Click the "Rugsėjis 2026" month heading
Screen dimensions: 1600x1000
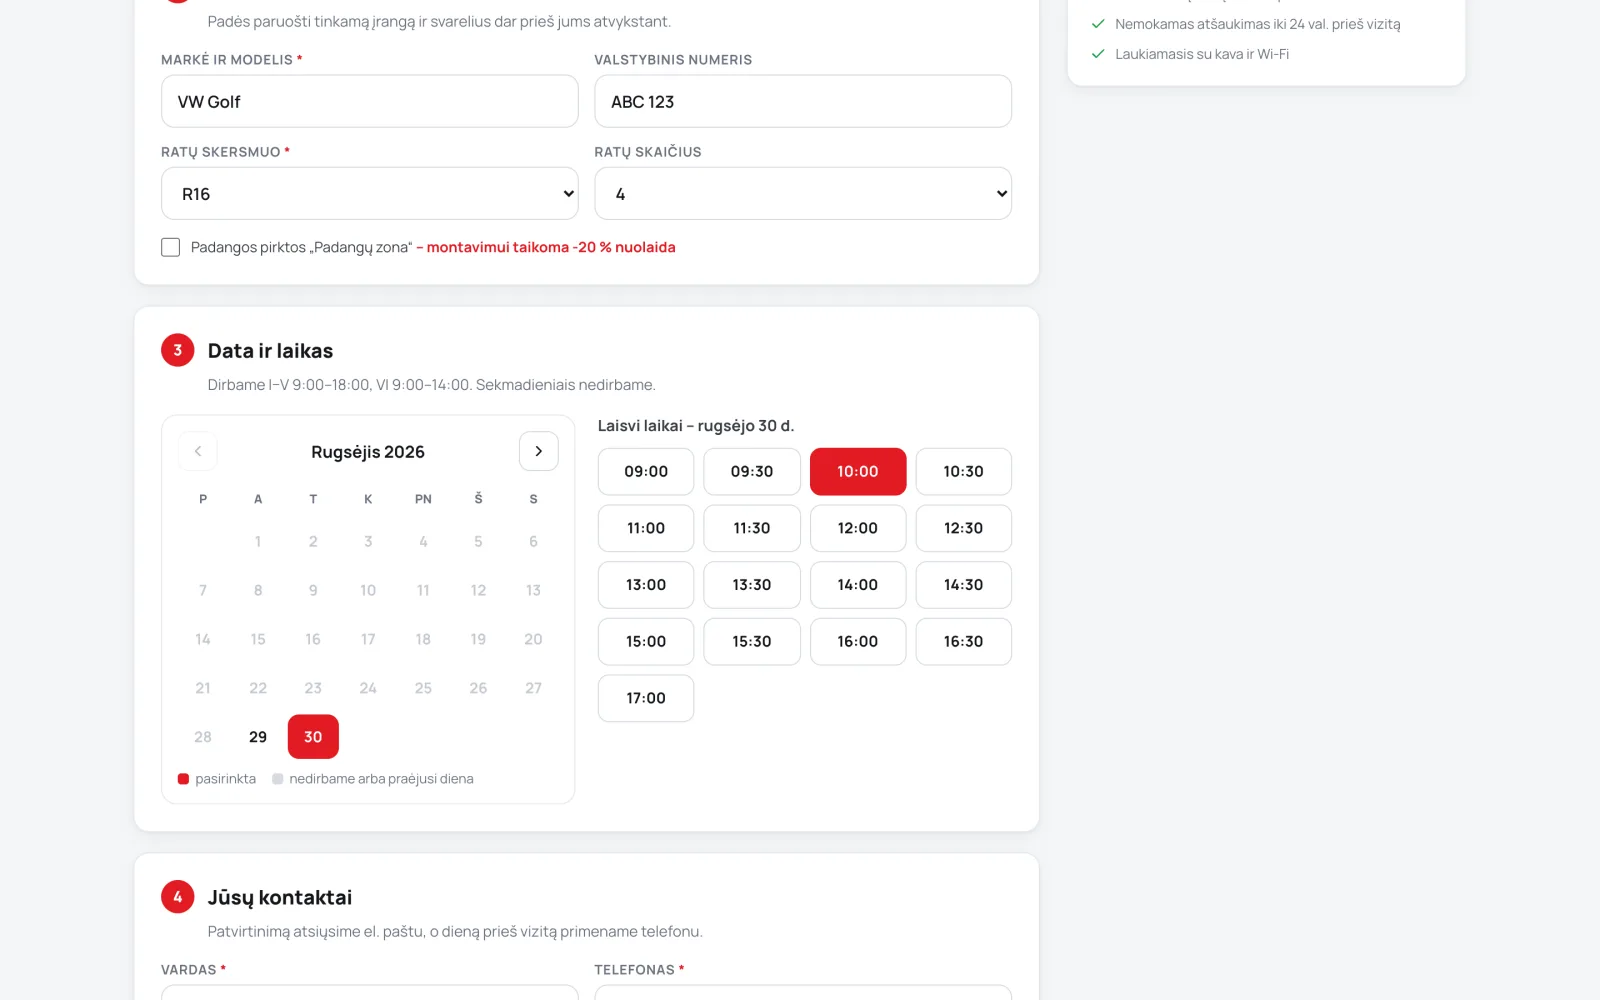[x=368, y=452]
